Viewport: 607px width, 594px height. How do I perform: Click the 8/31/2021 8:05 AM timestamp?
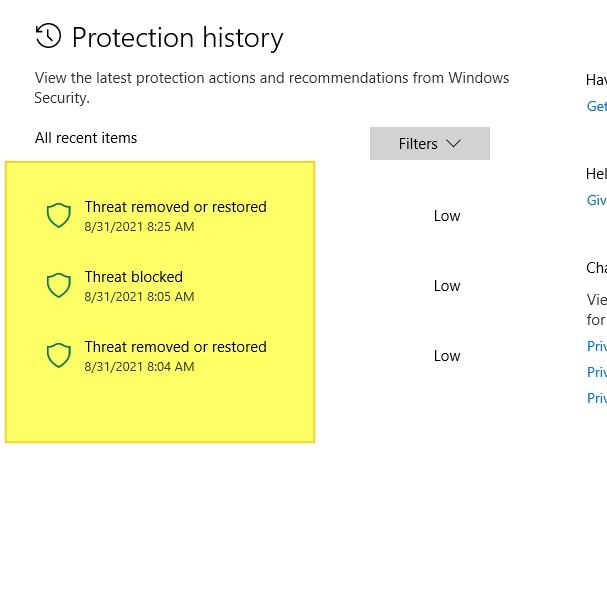pos(139,297)
